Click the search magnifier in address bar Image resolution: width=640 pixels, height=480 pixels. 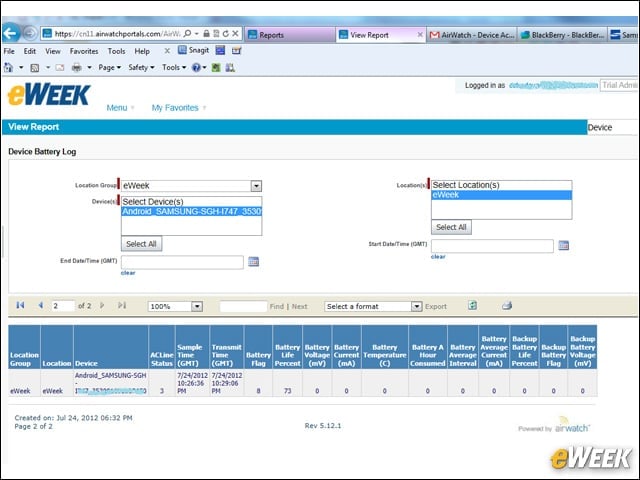coord(187,34)
